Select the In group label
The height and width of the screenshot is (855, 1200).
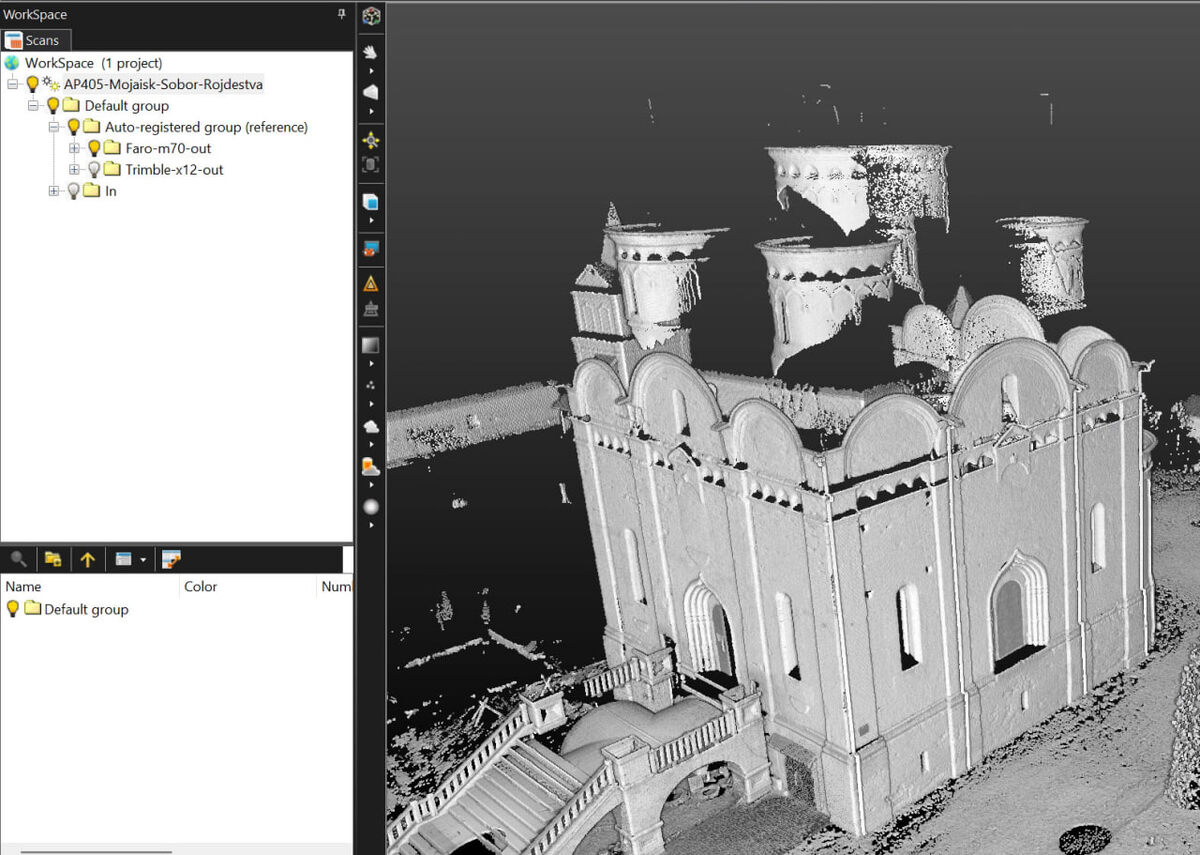tap(110, 190)
